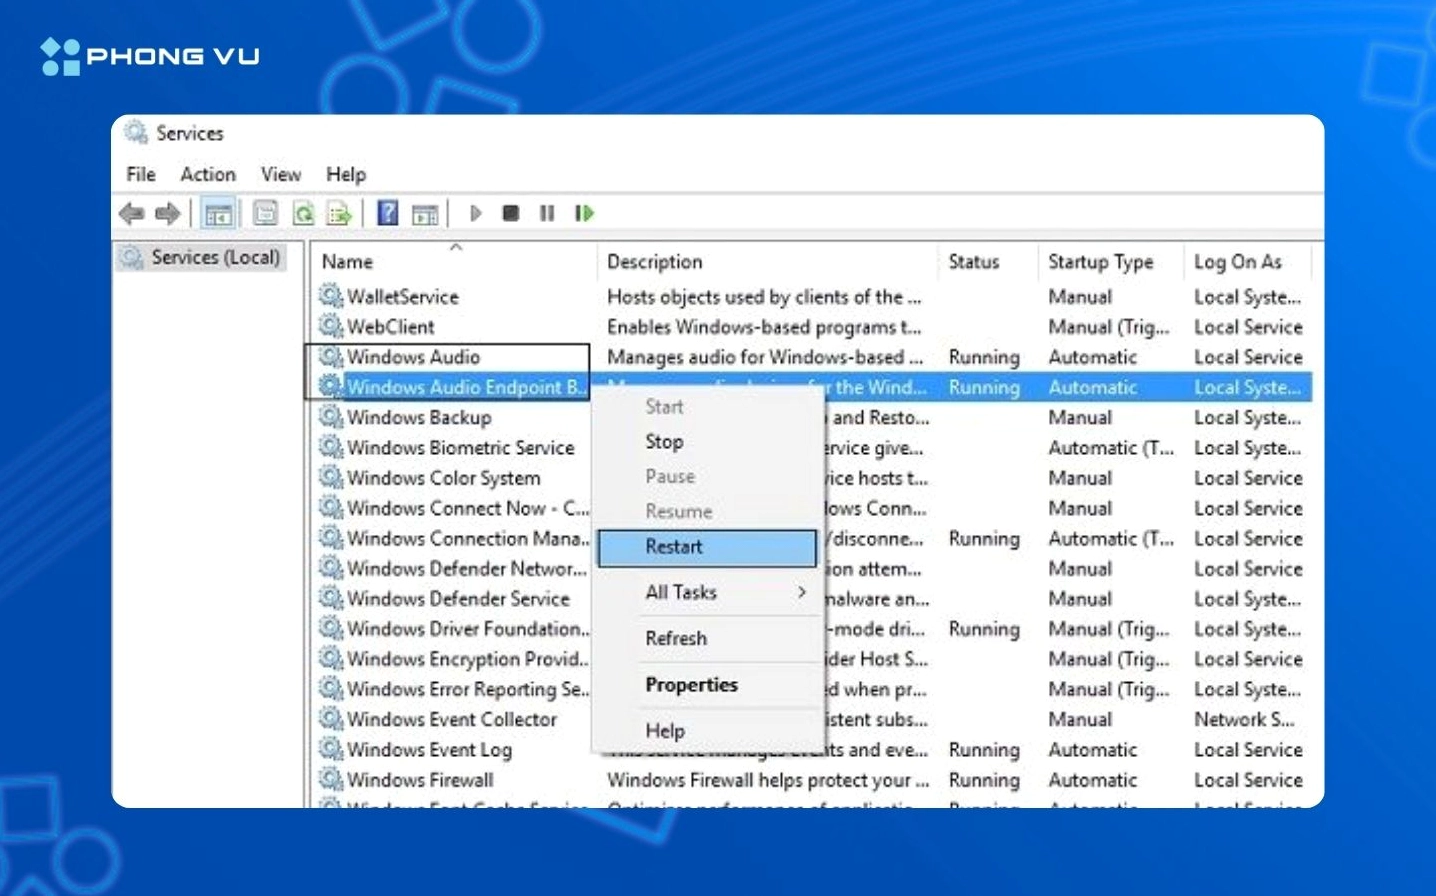Screen dimensions: 1436x896
Task: Click the gear icon beside WalletService
Action: (x=331, y=296)
